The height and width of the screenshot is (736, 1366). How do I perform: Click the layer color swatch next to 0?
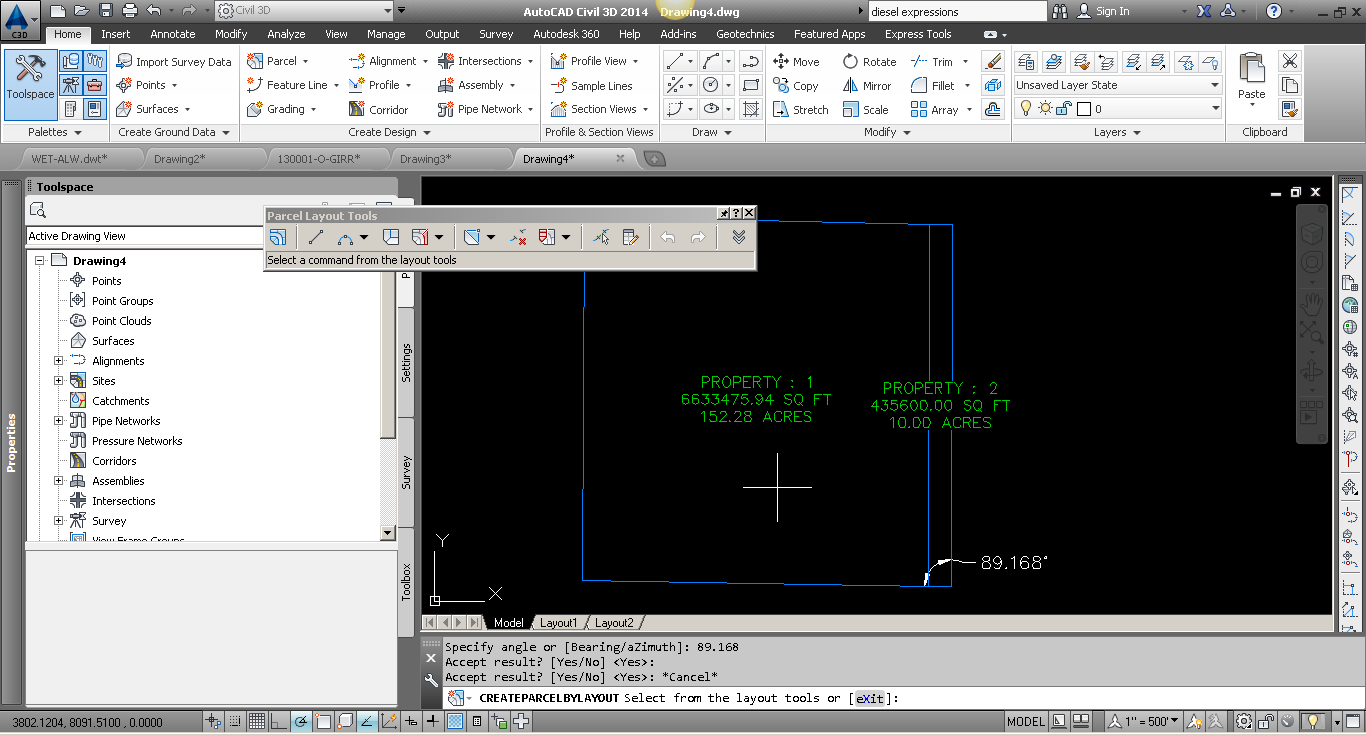(1083, 109)
